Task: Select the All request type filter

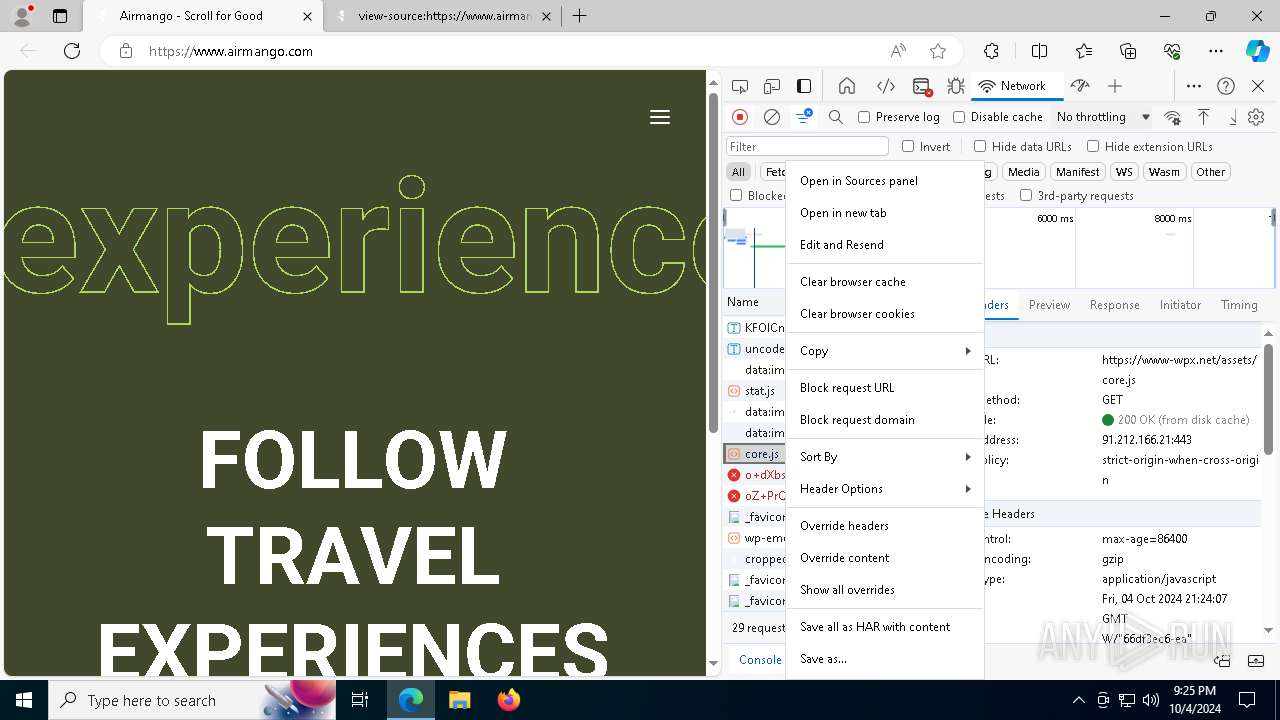Action: (738, 172)
